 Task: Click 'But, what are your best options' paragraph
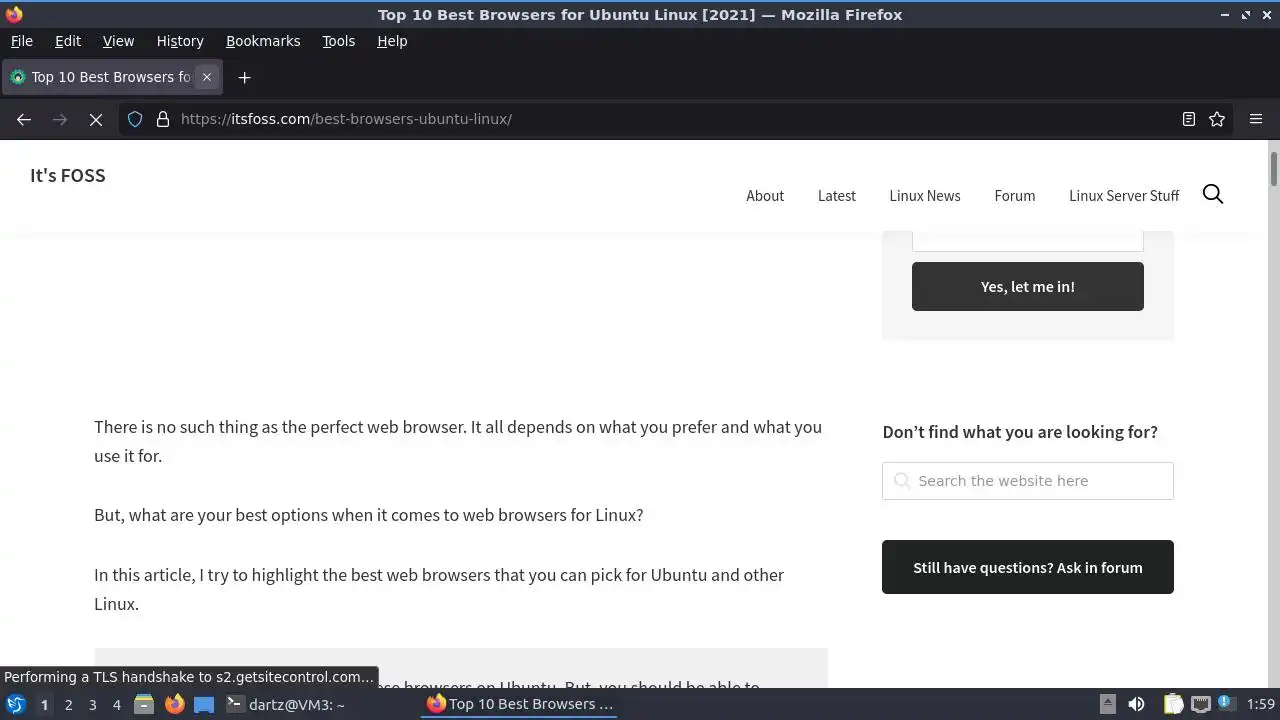369,515
